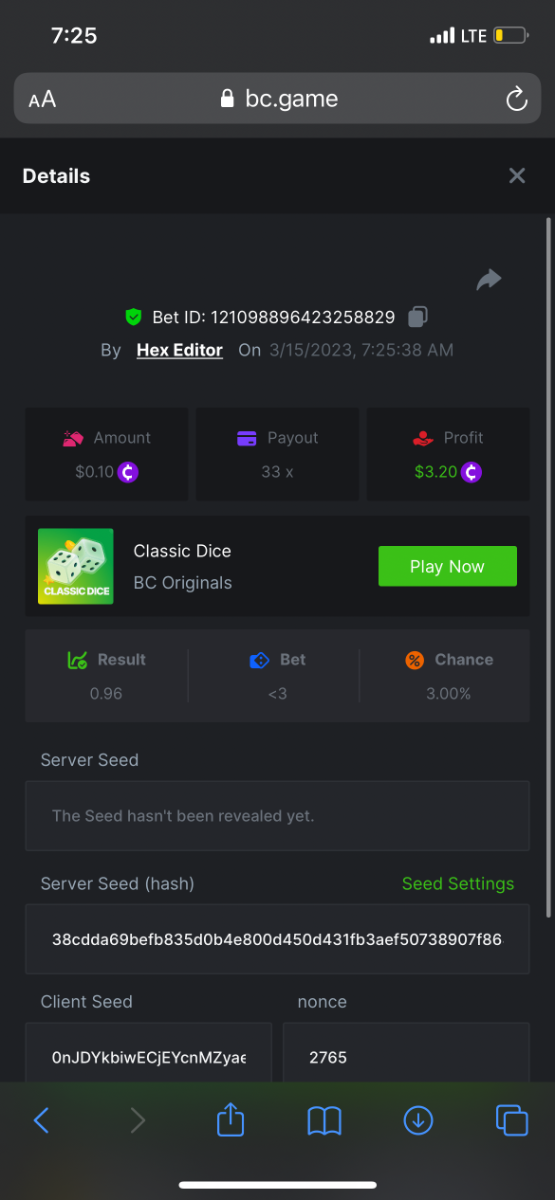Copy the Bet ID with copy icon
Screen dimensions: 555x1200
[418, 317]
